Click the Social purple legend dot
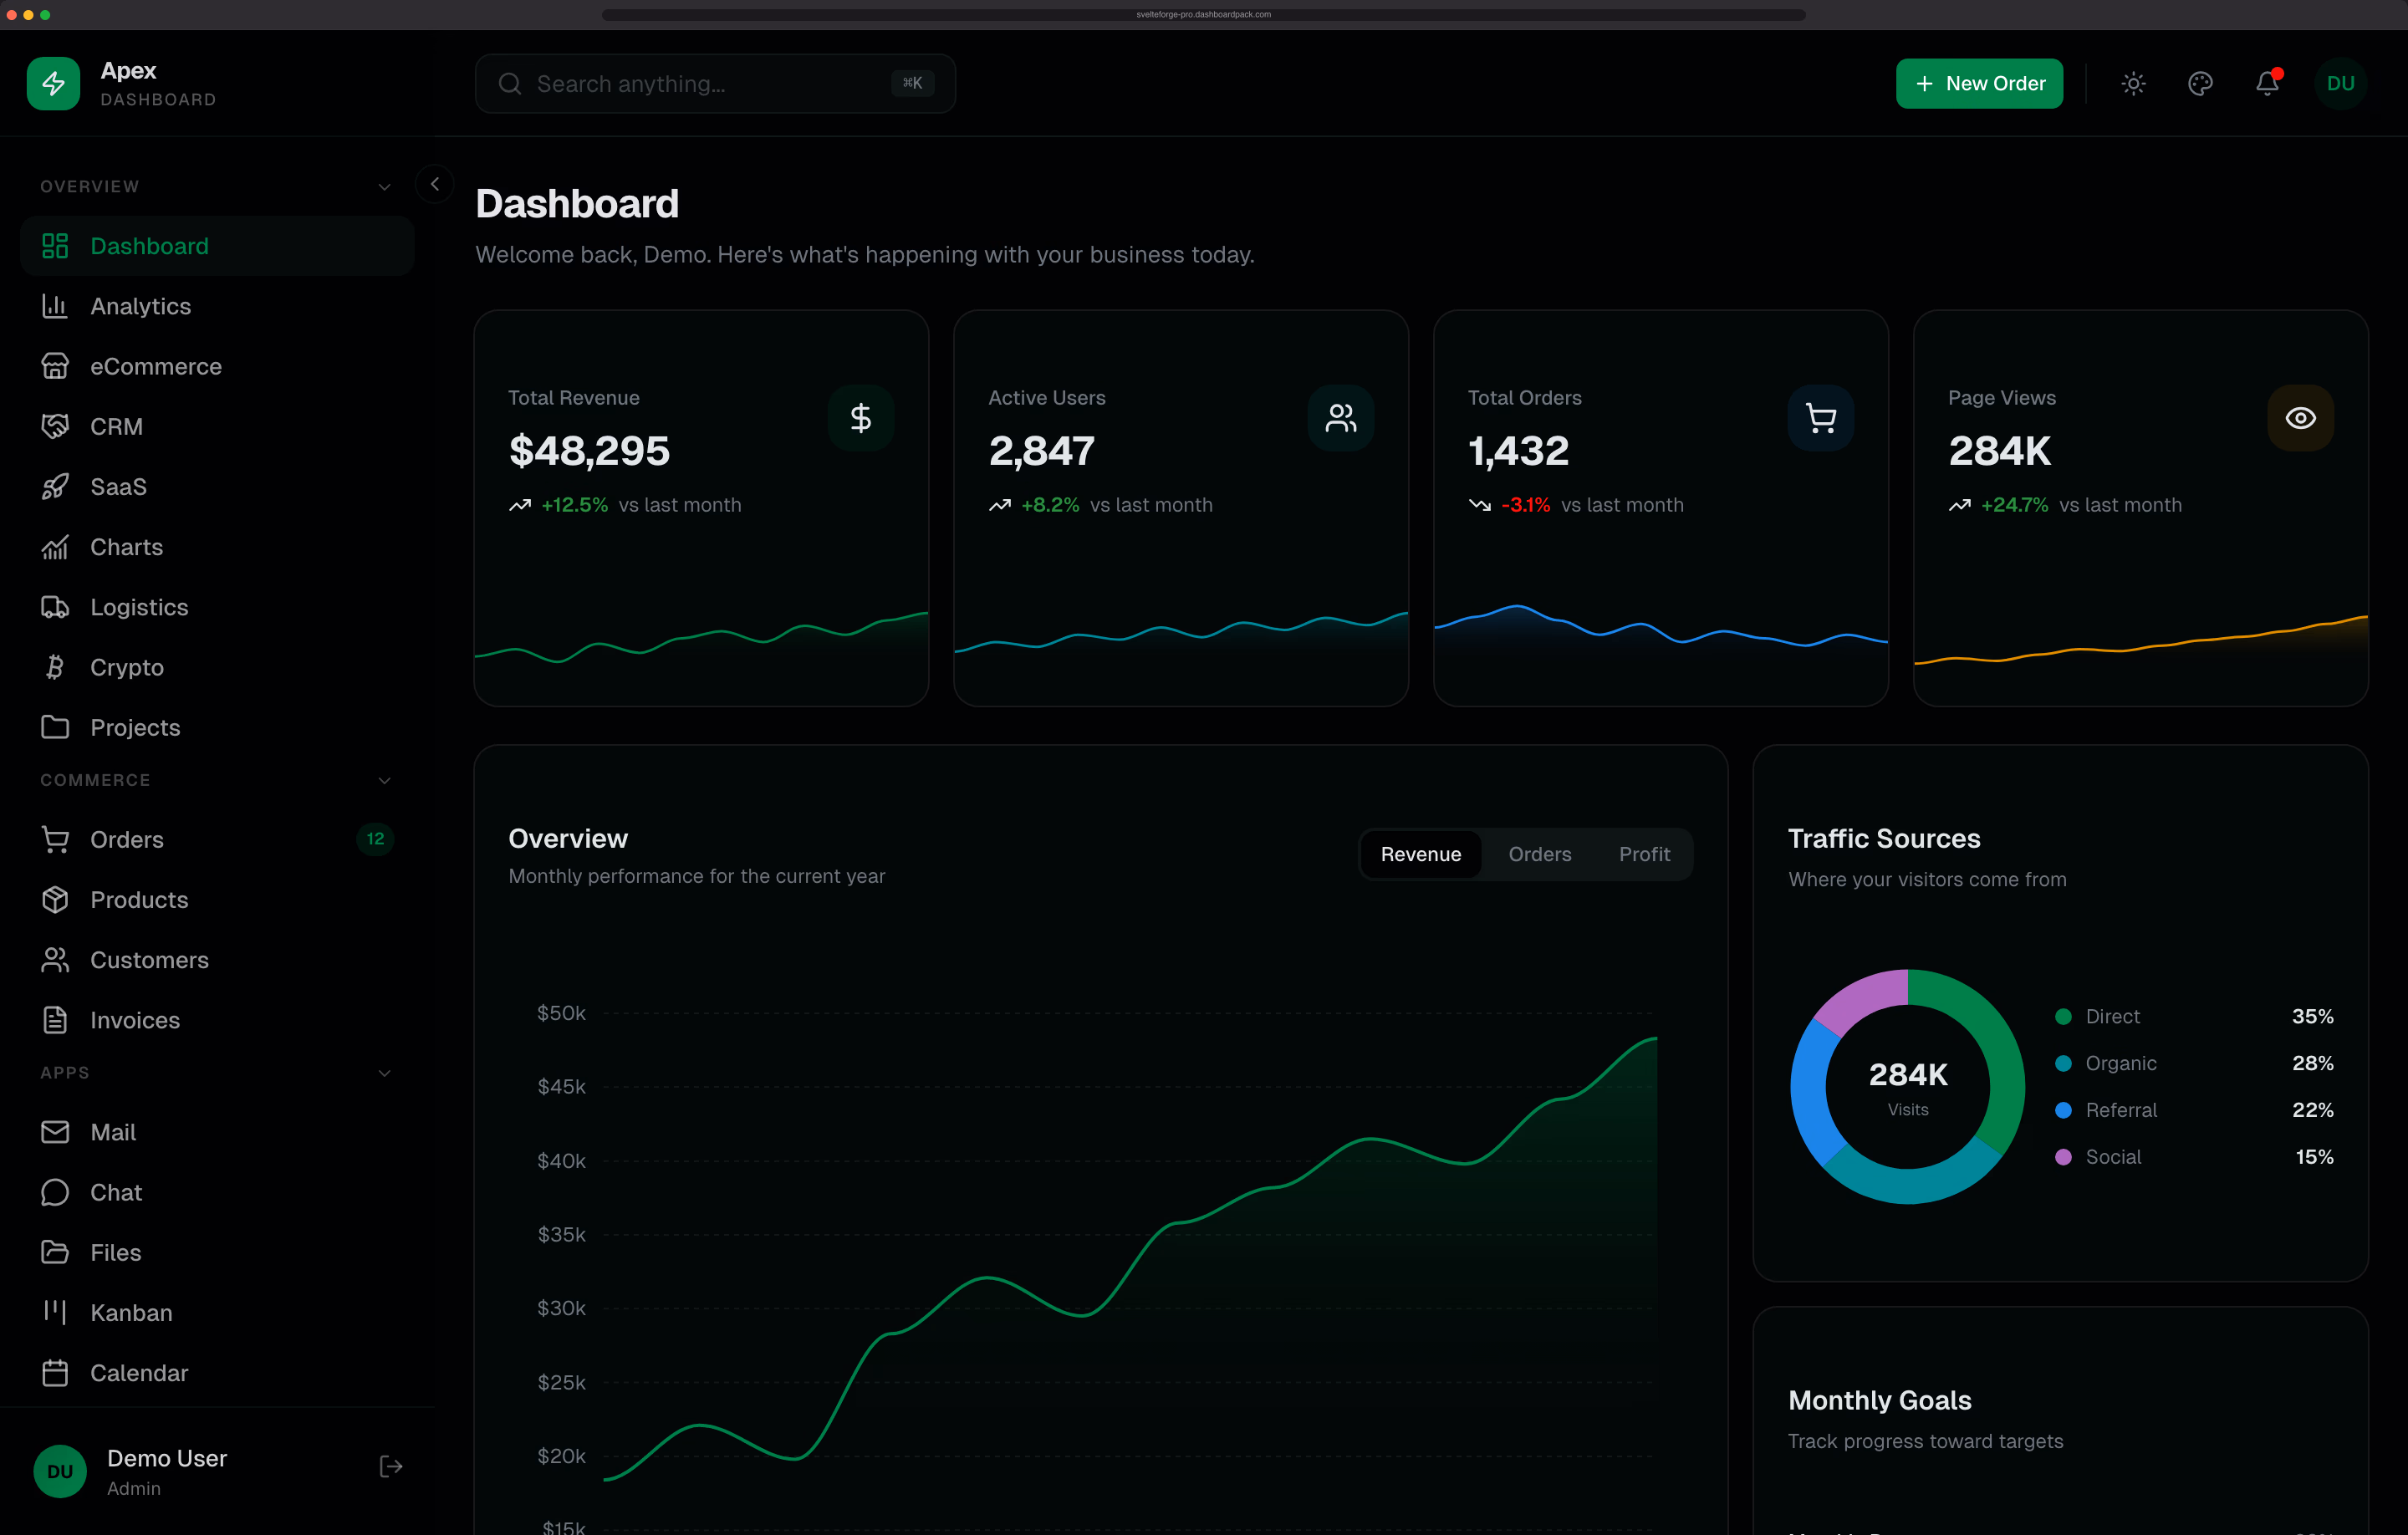 point(2063,1157)
